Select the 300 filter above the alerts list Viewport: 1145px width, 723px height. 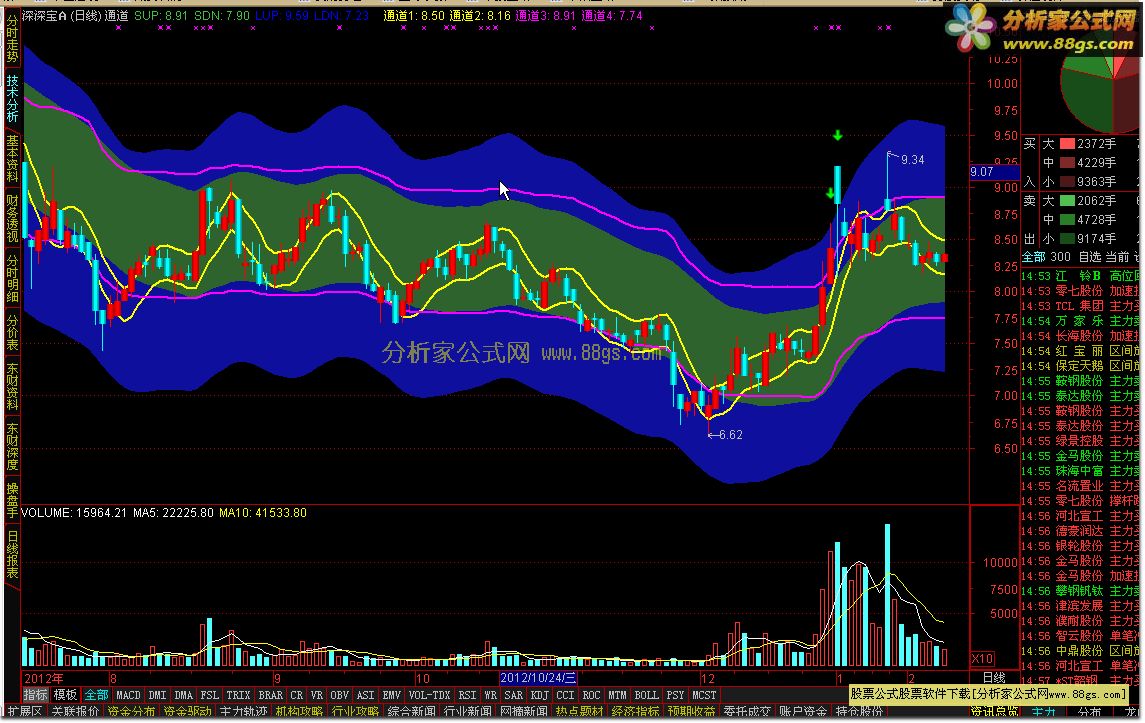coord(1060,256)
